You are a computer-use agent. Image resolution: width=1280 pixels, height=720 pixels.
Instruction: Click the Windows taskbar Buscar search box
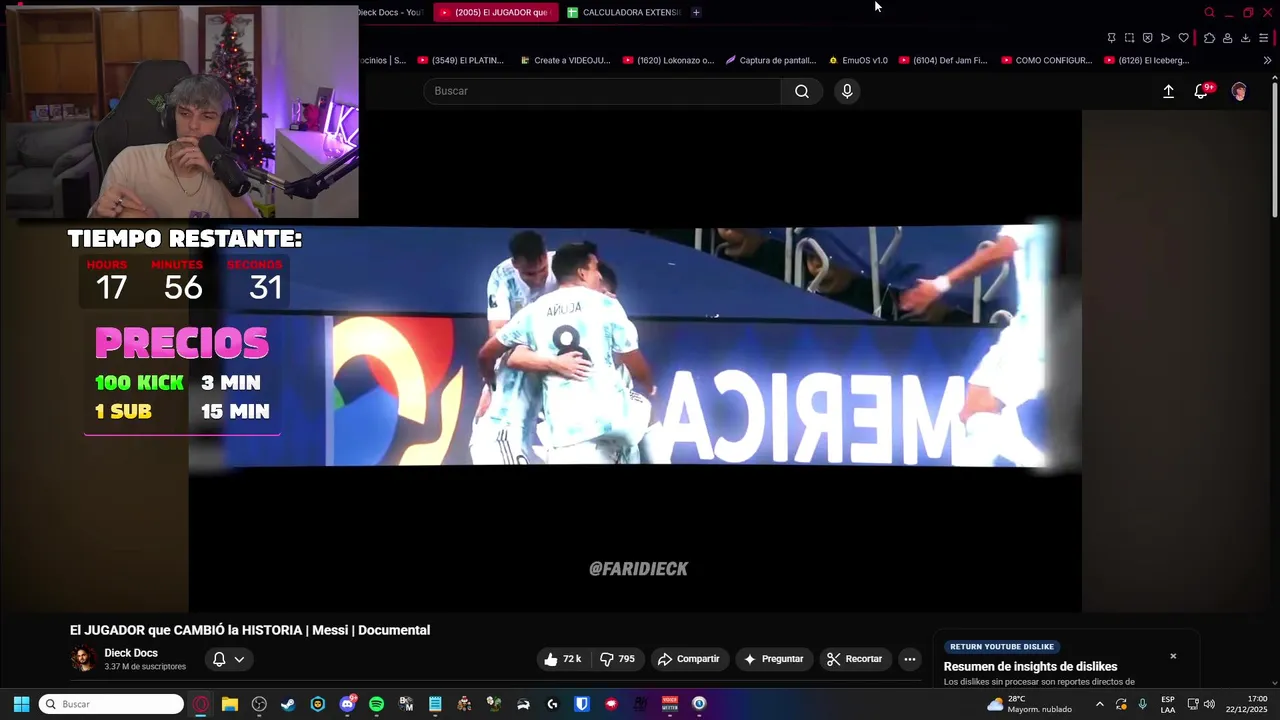pos(111,704)
